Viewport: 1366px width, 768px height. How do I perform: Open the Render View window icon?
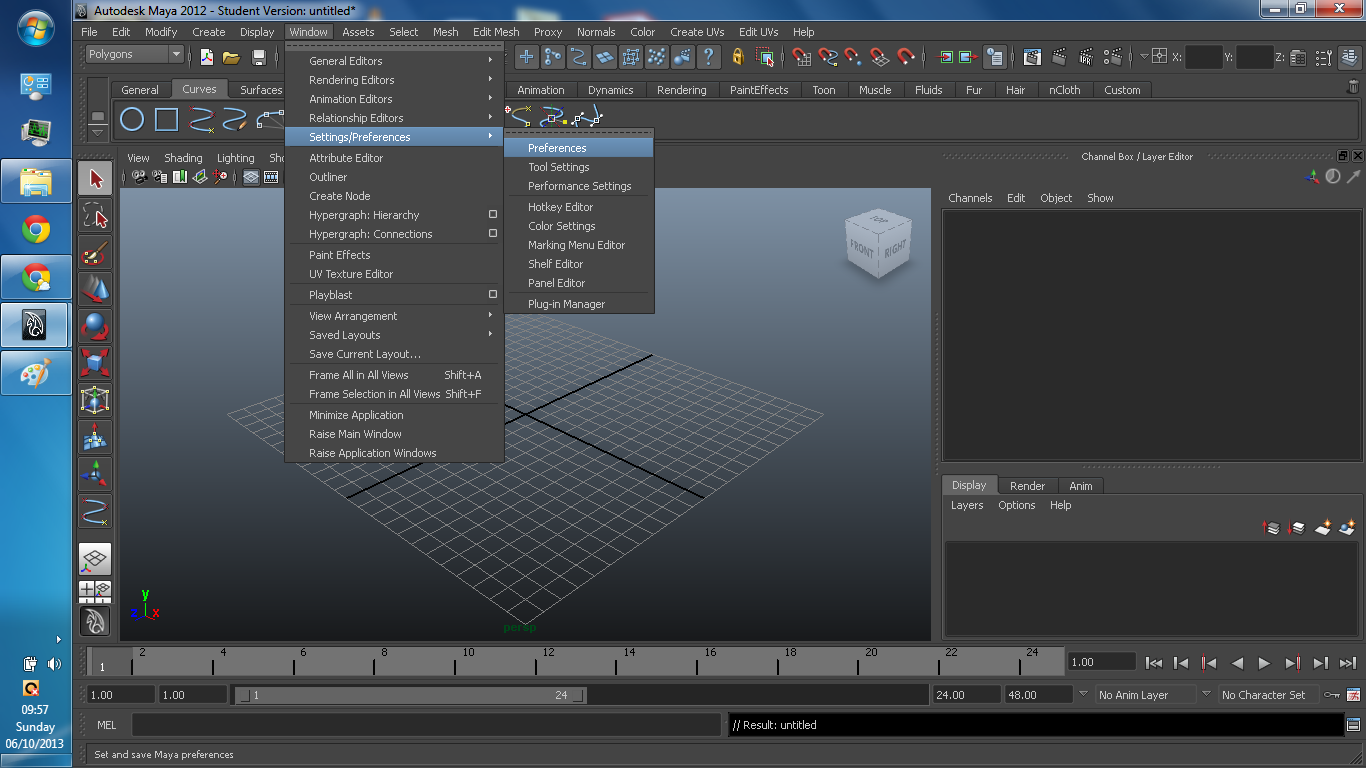point(1033,57)
